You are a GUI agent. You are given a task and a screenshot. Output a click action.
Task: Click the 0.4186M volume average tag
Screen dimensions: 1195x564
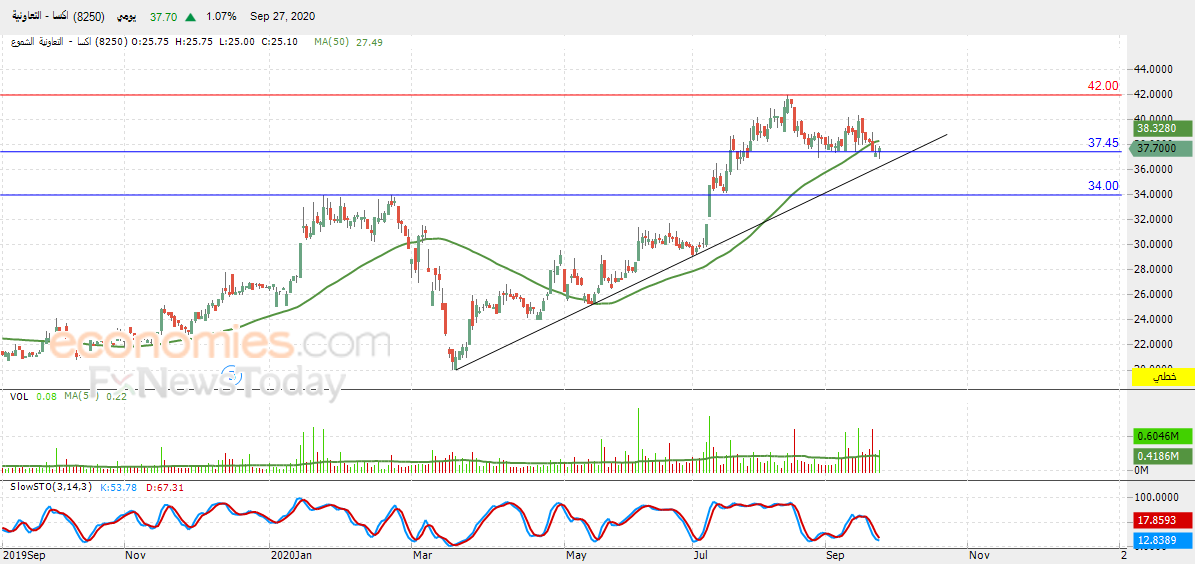1162,456
